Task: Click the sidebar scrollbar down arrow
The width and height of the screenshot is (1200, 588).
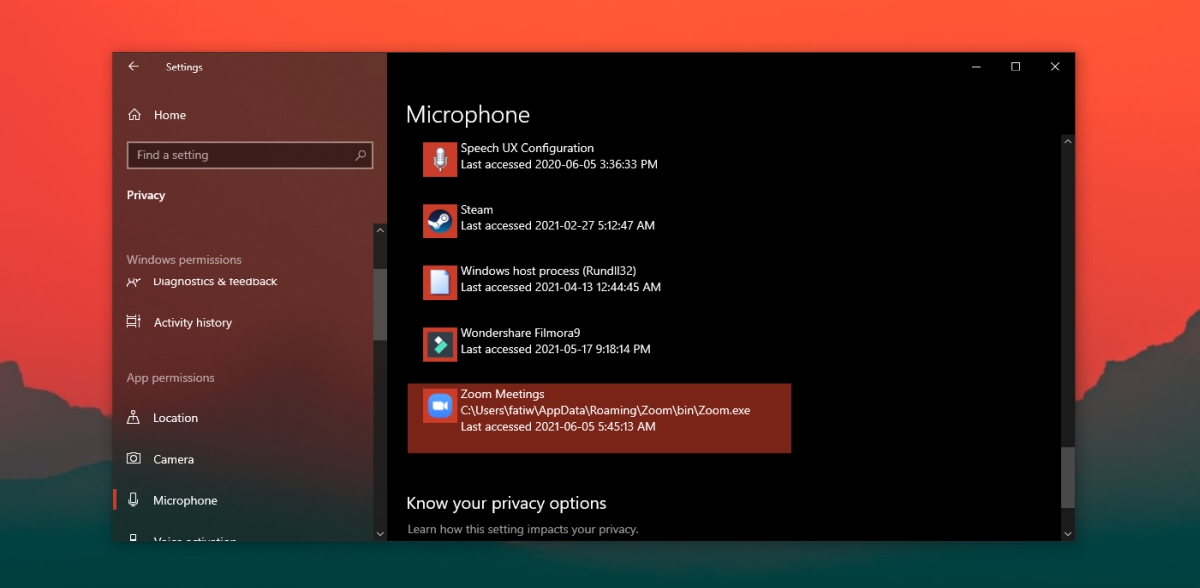Action: click(380, 534)
